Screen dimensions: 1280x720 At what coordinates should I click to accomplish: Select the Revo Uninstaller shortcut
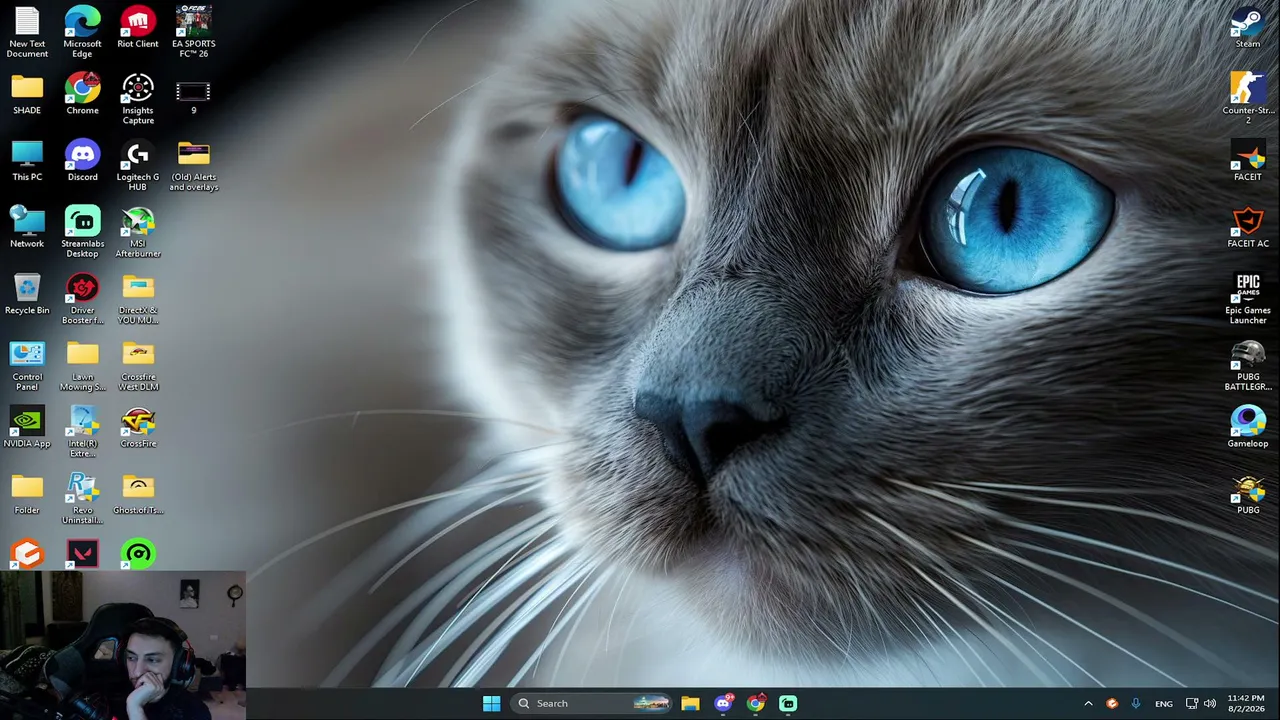pos(82,499)
